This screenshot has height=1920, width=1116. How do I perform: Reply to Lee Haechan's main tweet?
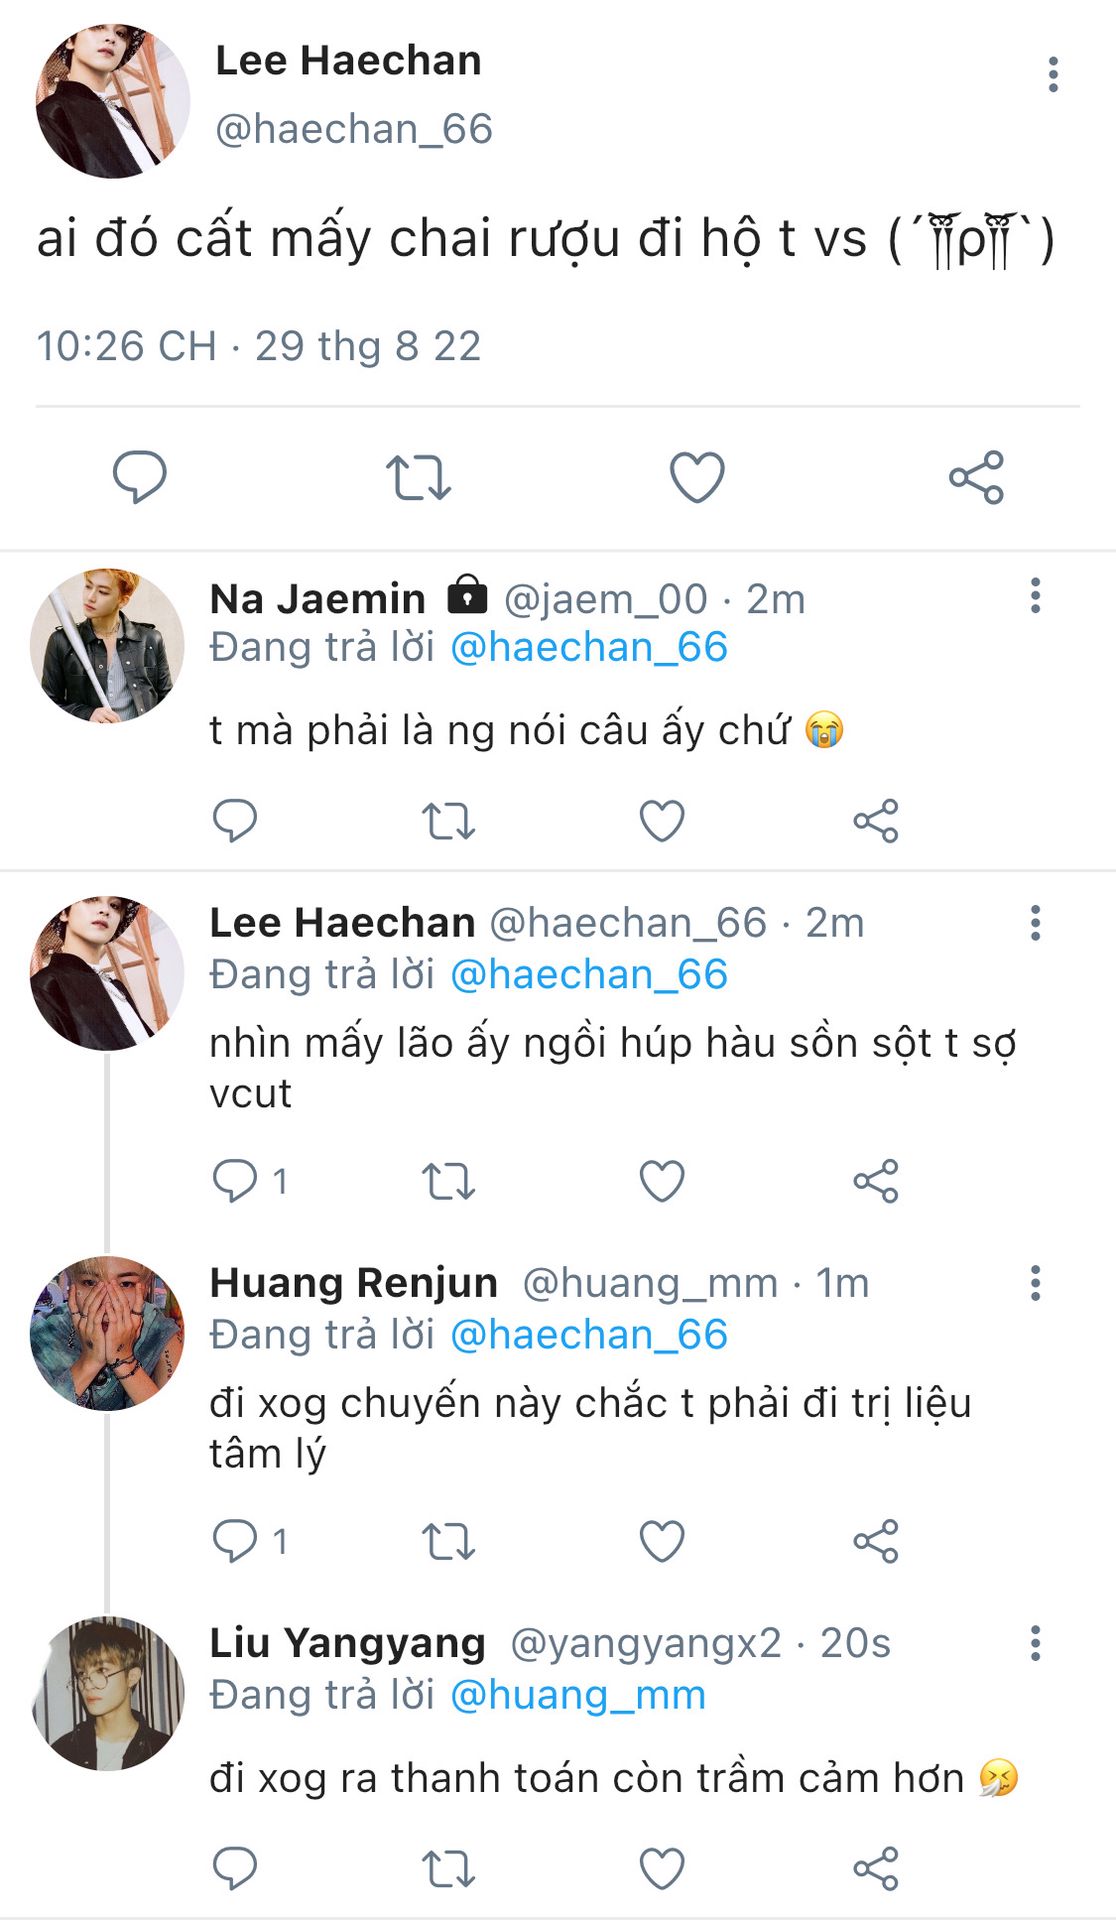pos(140,477)
